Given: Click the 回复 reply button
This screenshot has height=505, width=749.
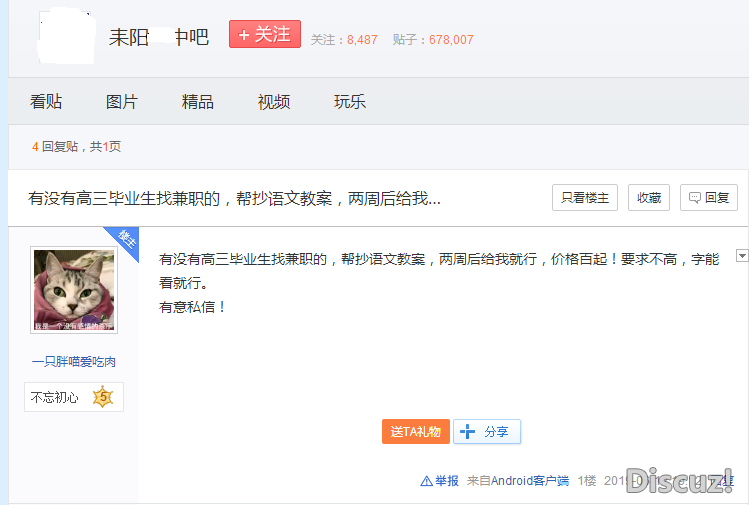Looking at the screenshot, I should [x=709, y=197].
